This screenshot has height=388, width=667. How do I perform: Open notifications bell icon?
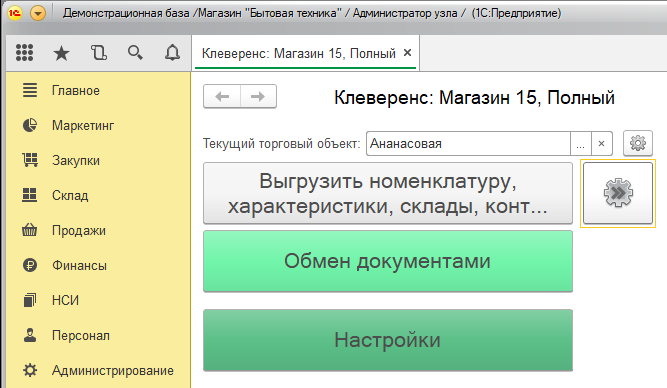click(172, 53)
